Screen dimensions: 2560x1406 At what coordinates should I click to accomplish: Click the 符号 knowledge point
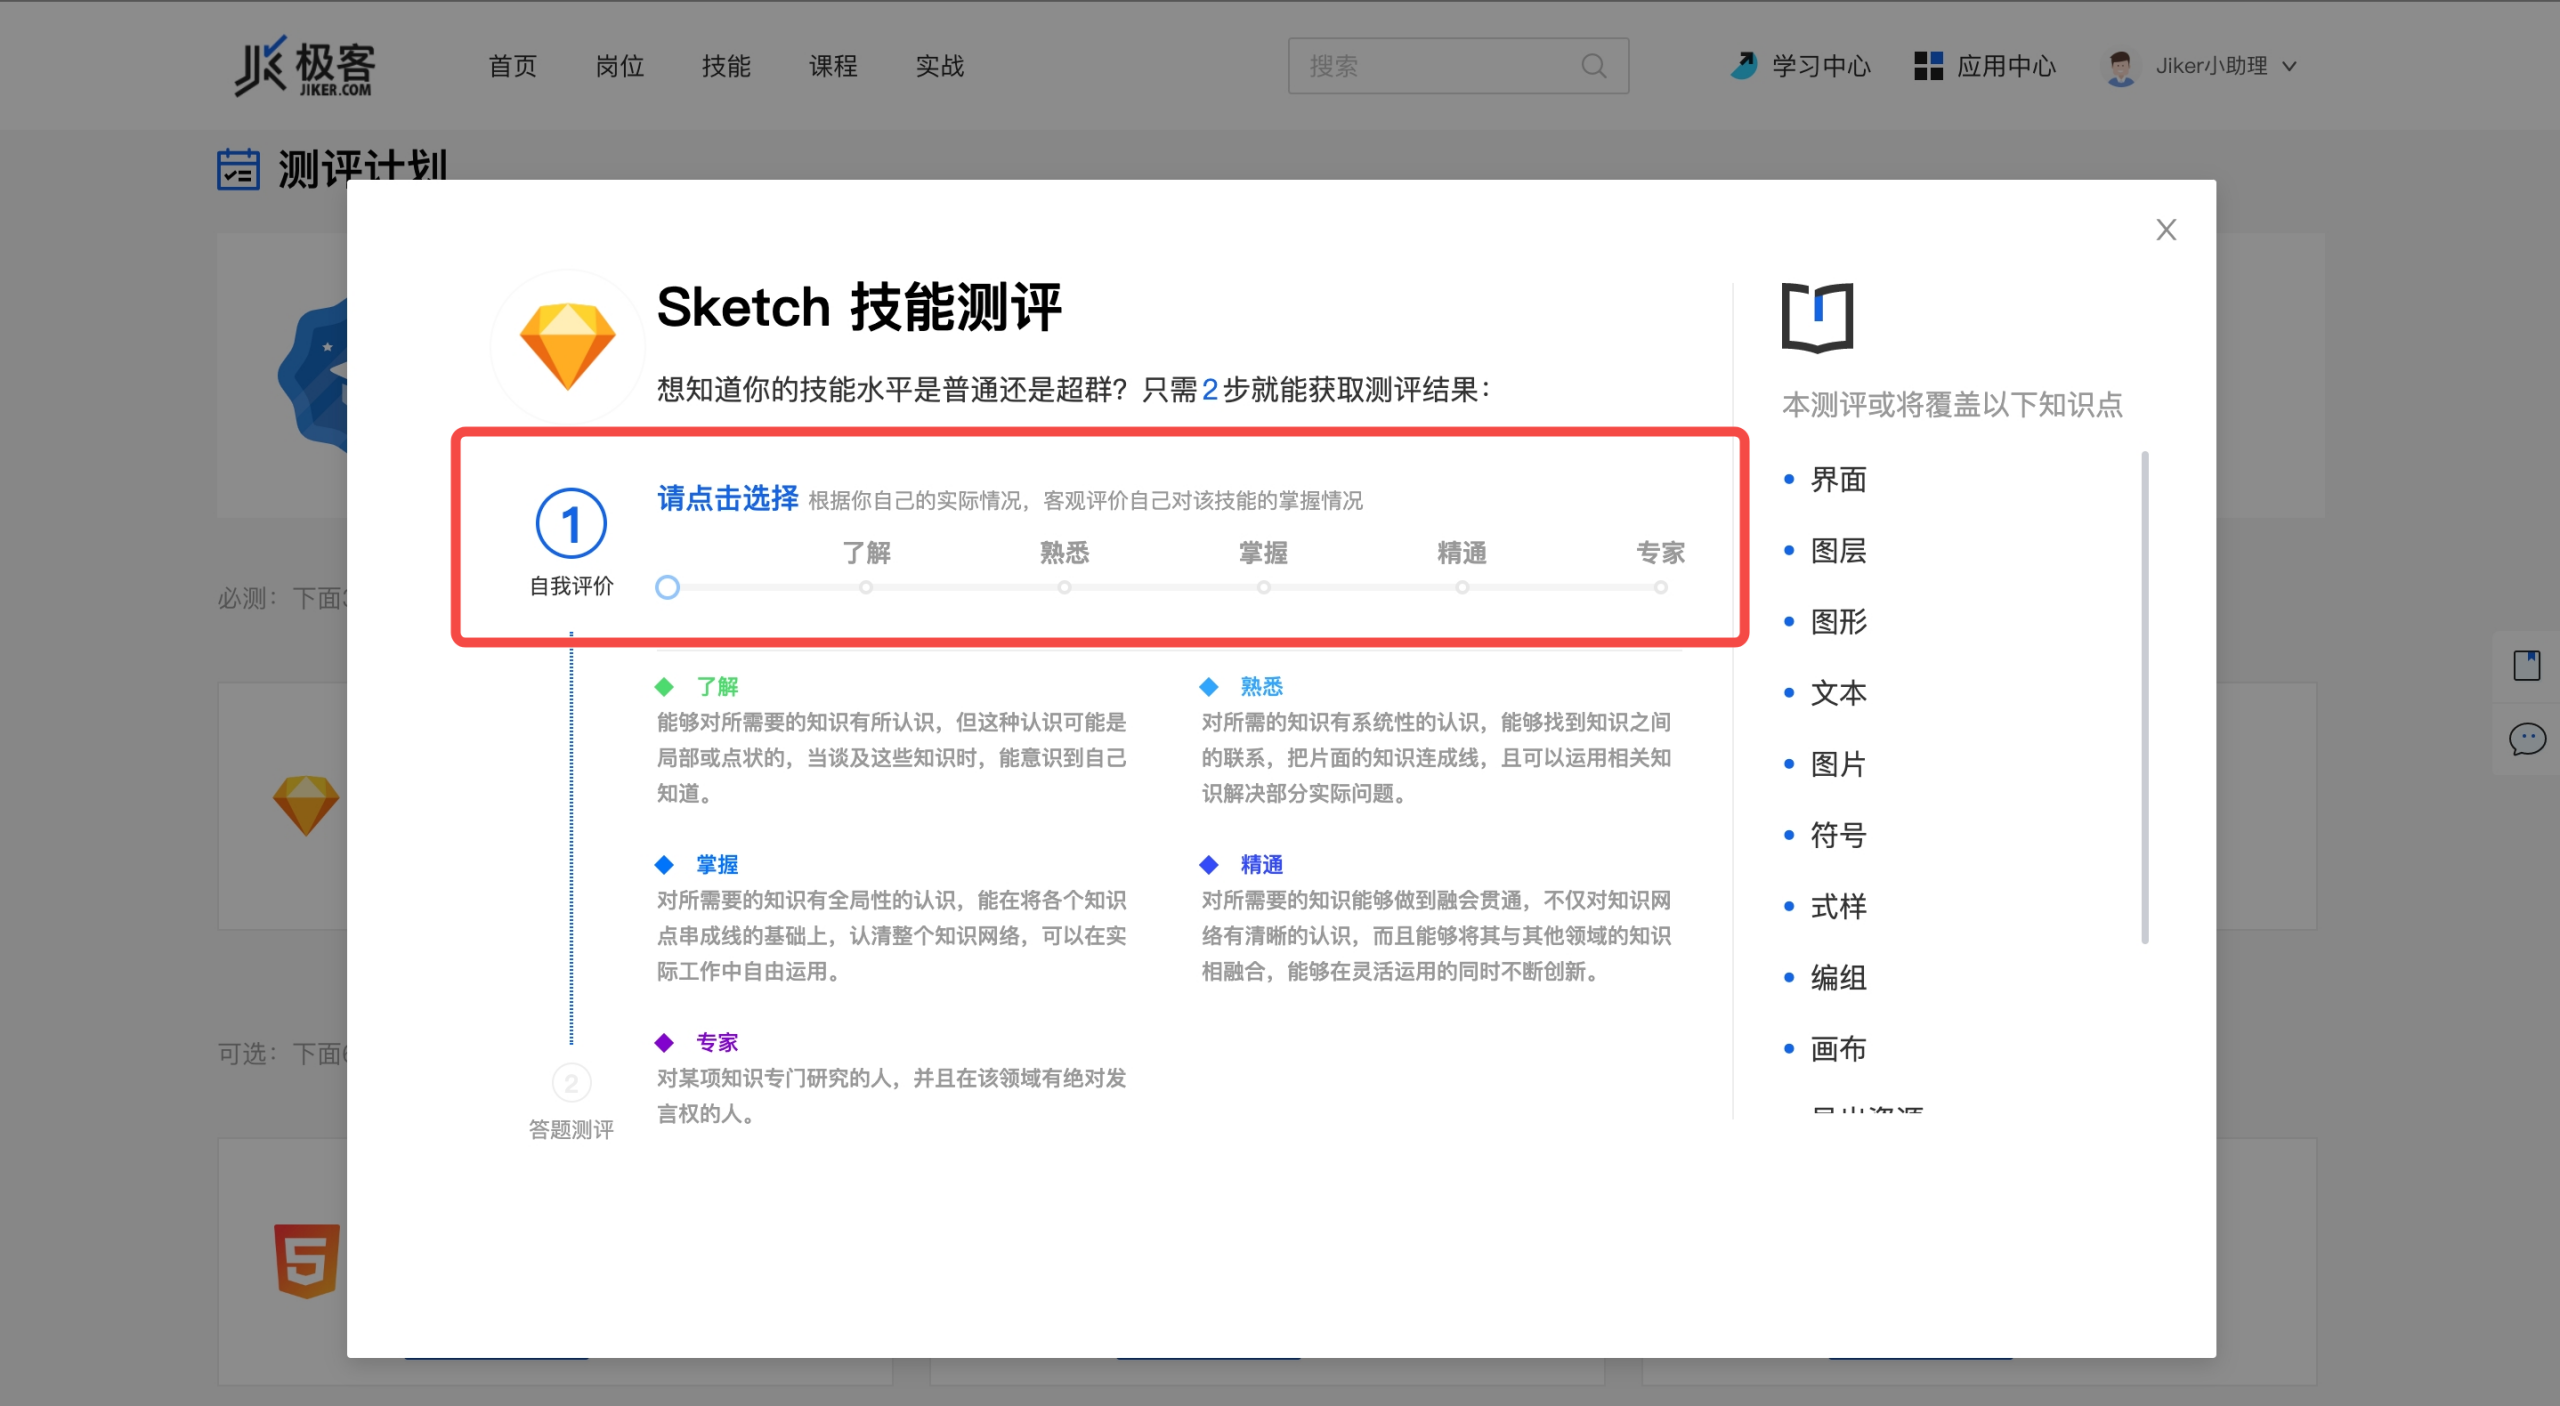click(x=1838, y=836)
